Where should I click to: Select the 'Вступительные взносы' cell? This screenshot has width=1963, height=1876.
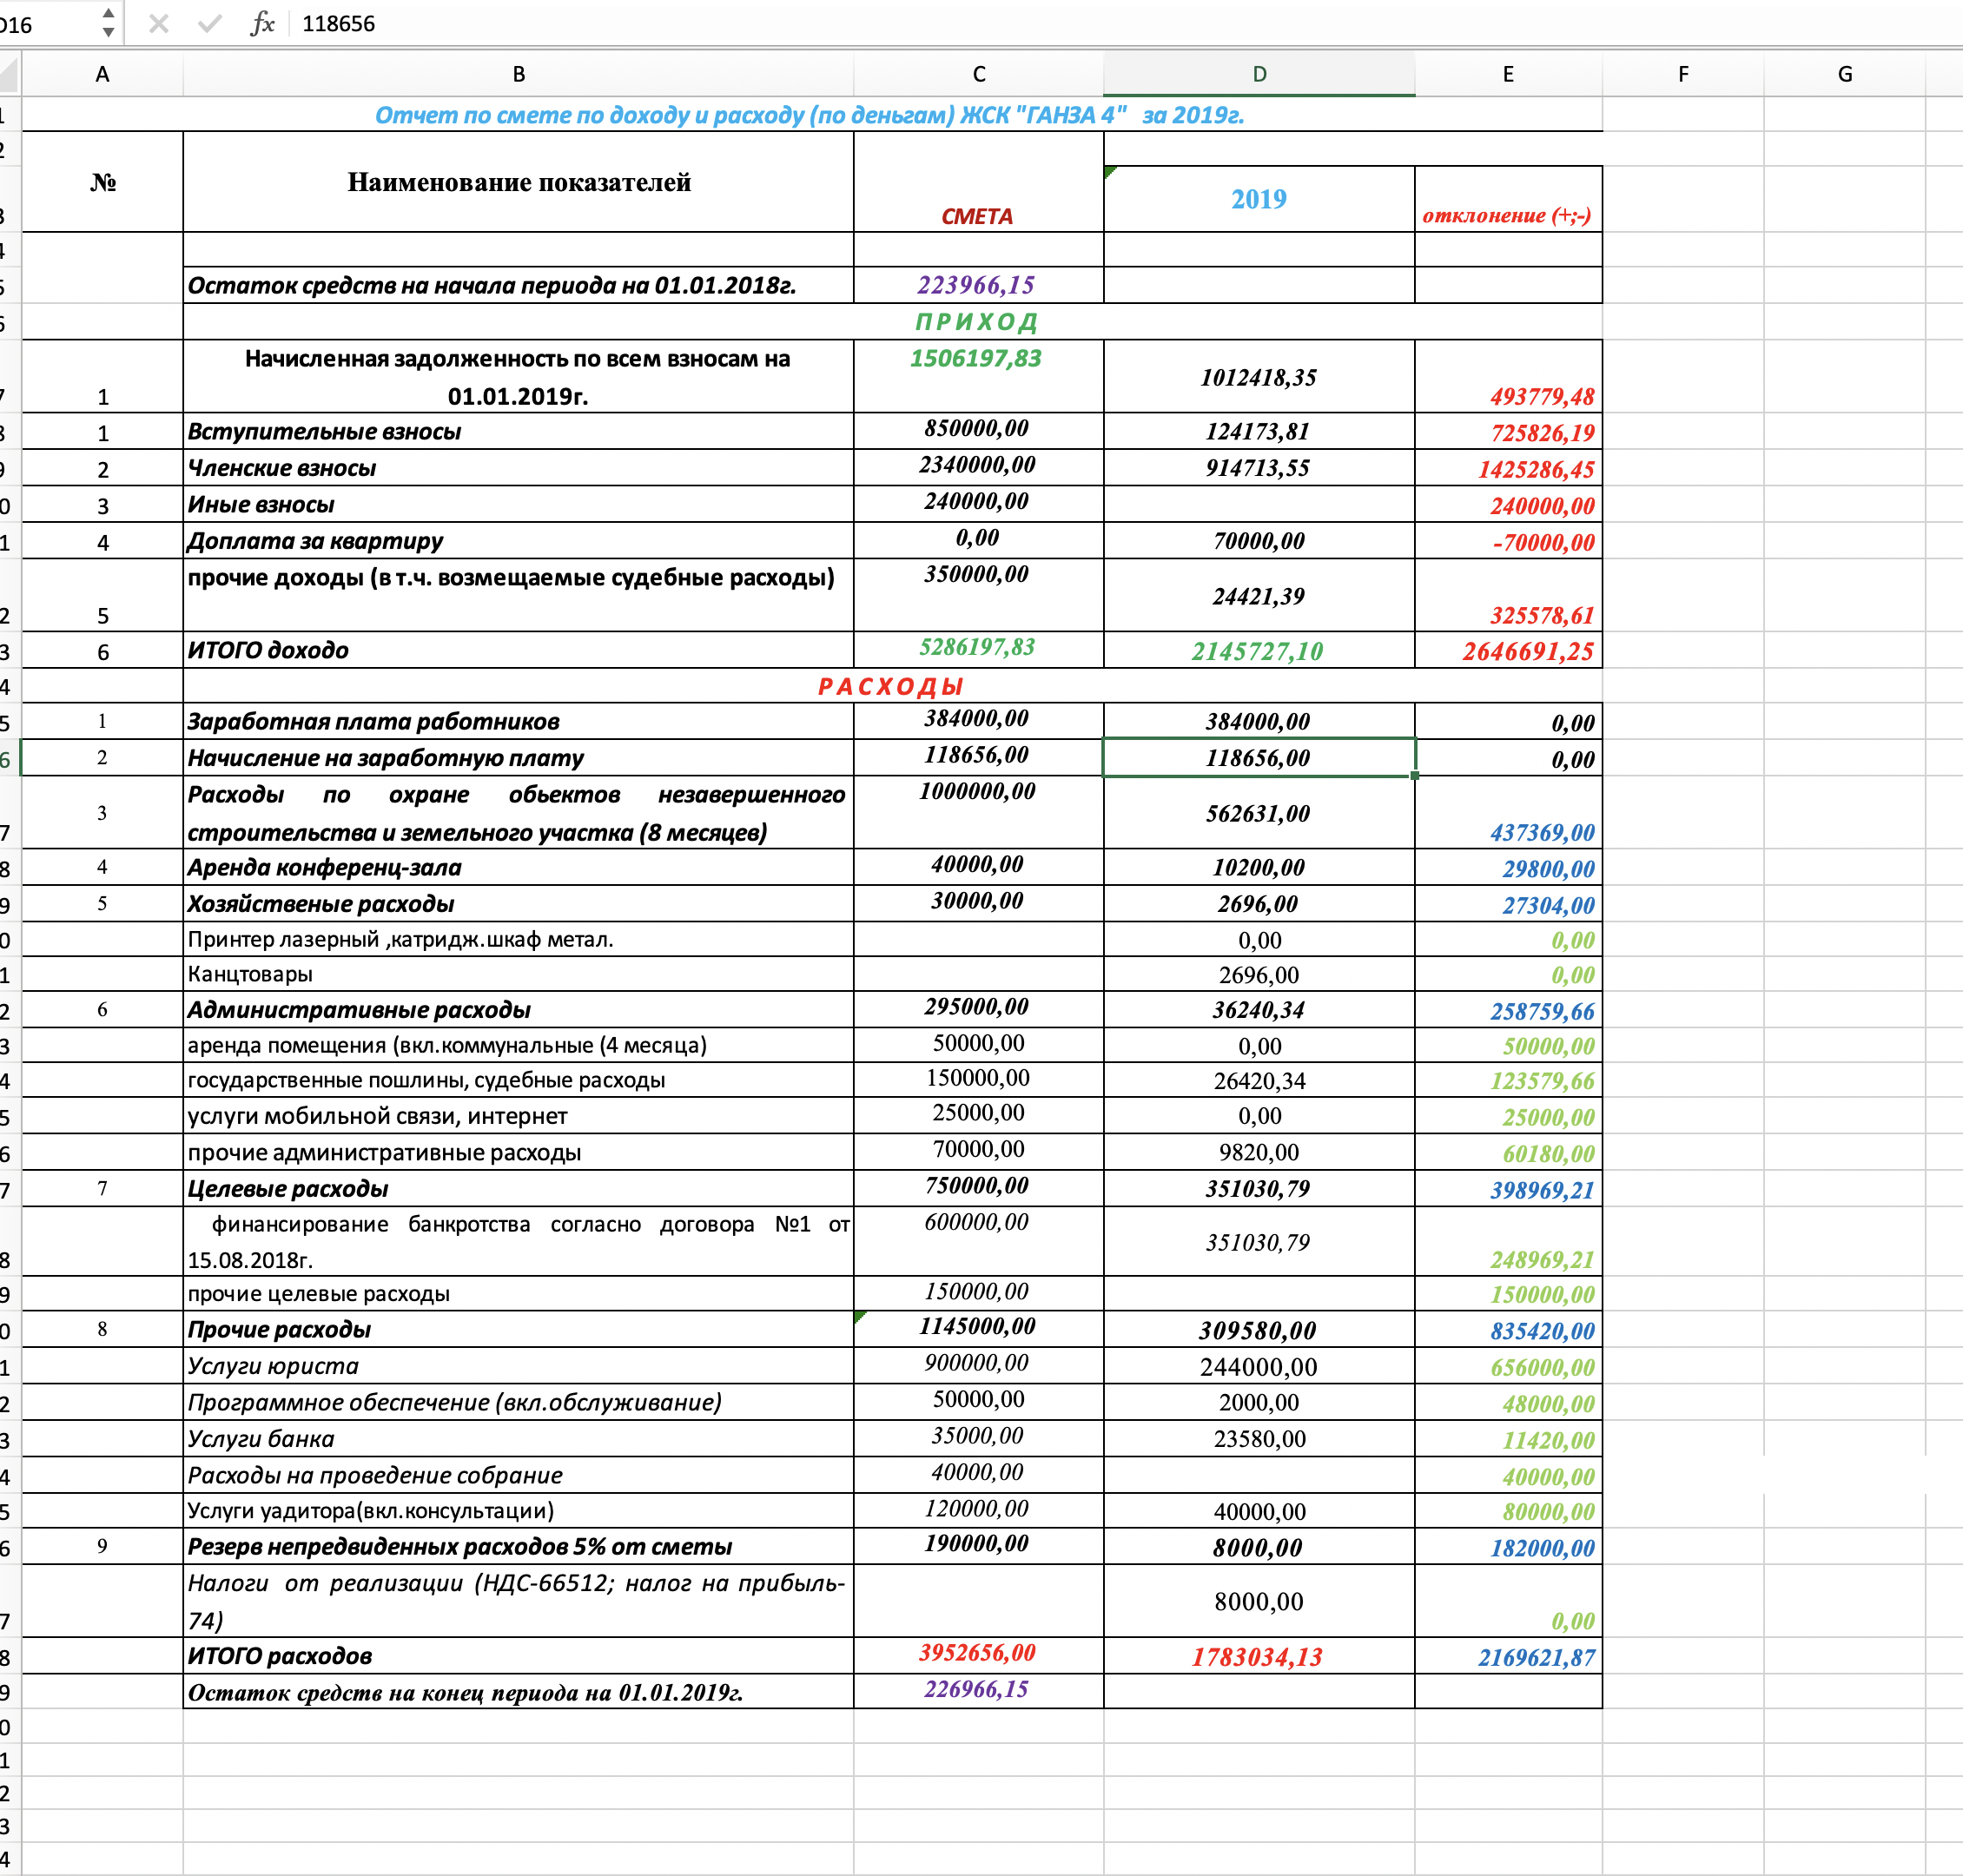[518, 431]
